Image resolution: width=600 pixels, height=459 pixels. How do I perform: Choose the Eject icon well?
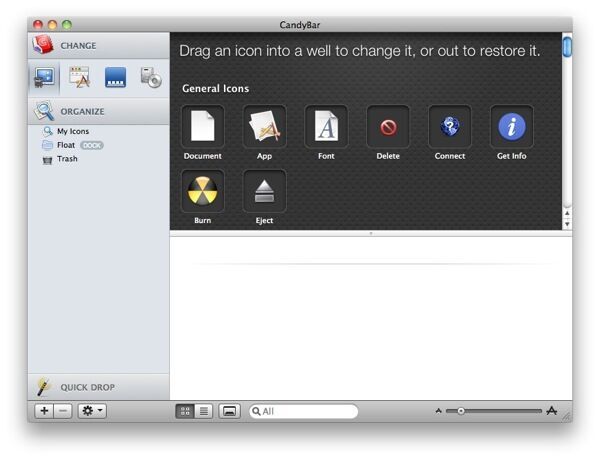pos(264,191)
